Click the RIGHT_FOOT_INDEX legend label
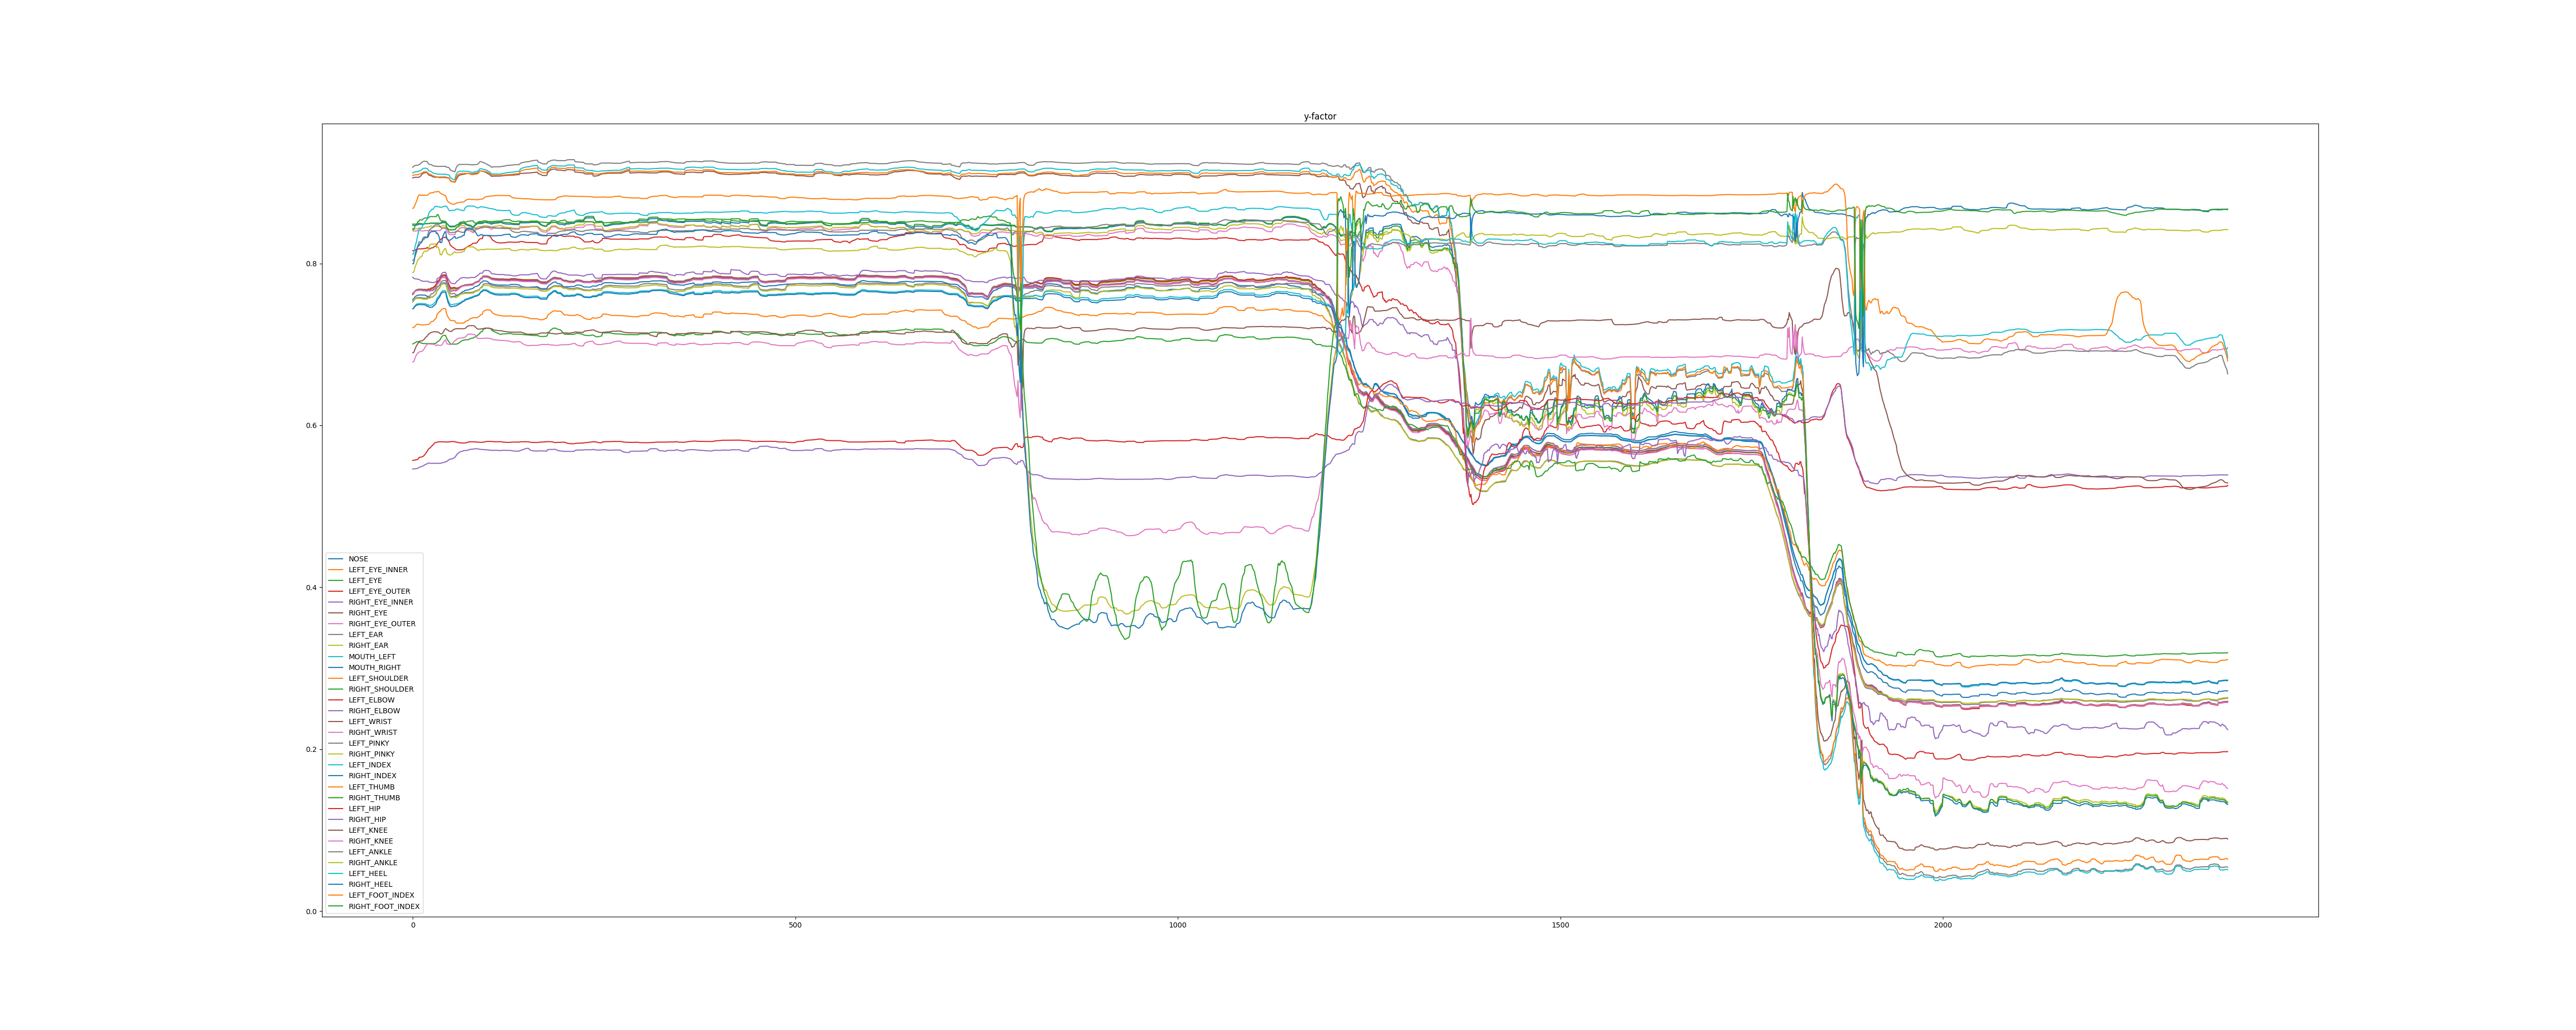 tap(384, 906)
